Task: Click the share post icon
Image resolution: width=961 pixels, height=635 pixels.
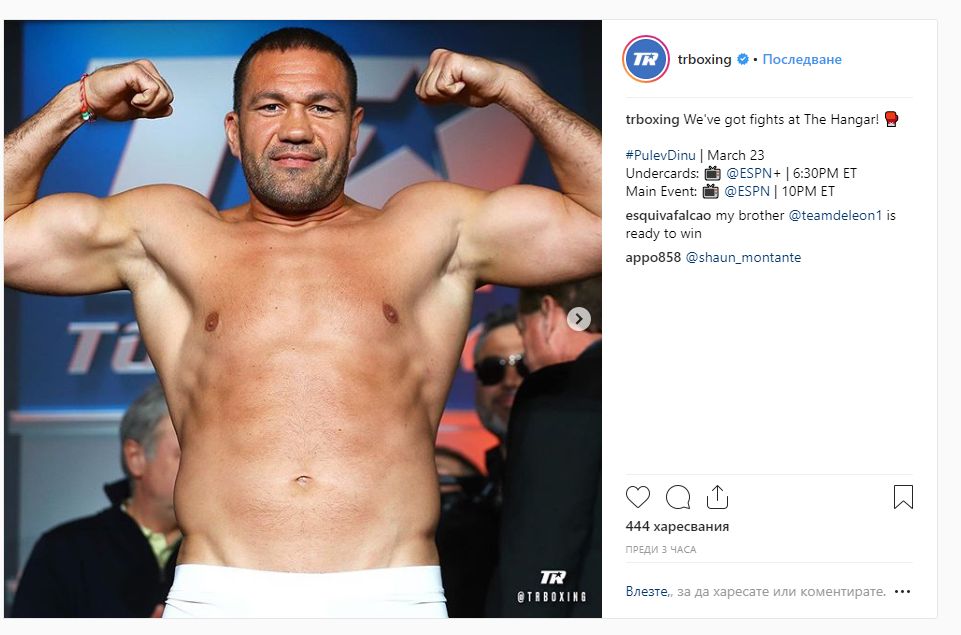Action: pos(716,497)
